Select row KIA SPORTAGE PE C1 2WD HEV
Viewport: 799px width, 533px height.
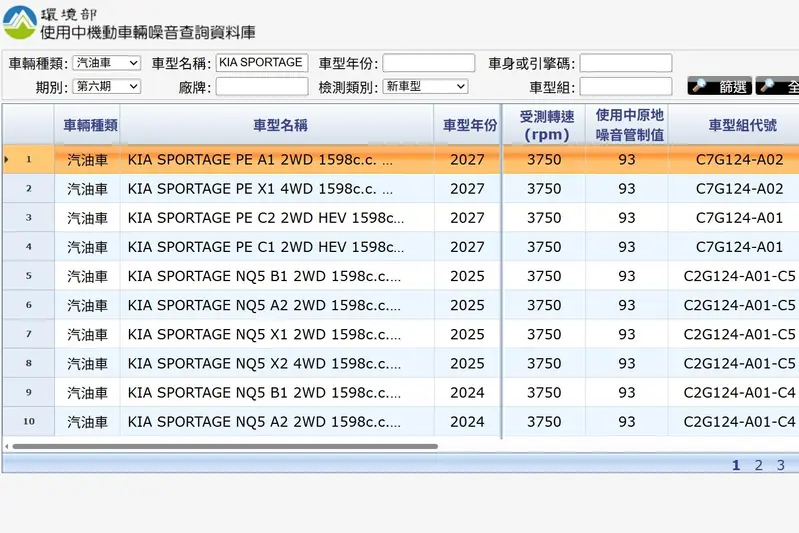pos(401,247)
